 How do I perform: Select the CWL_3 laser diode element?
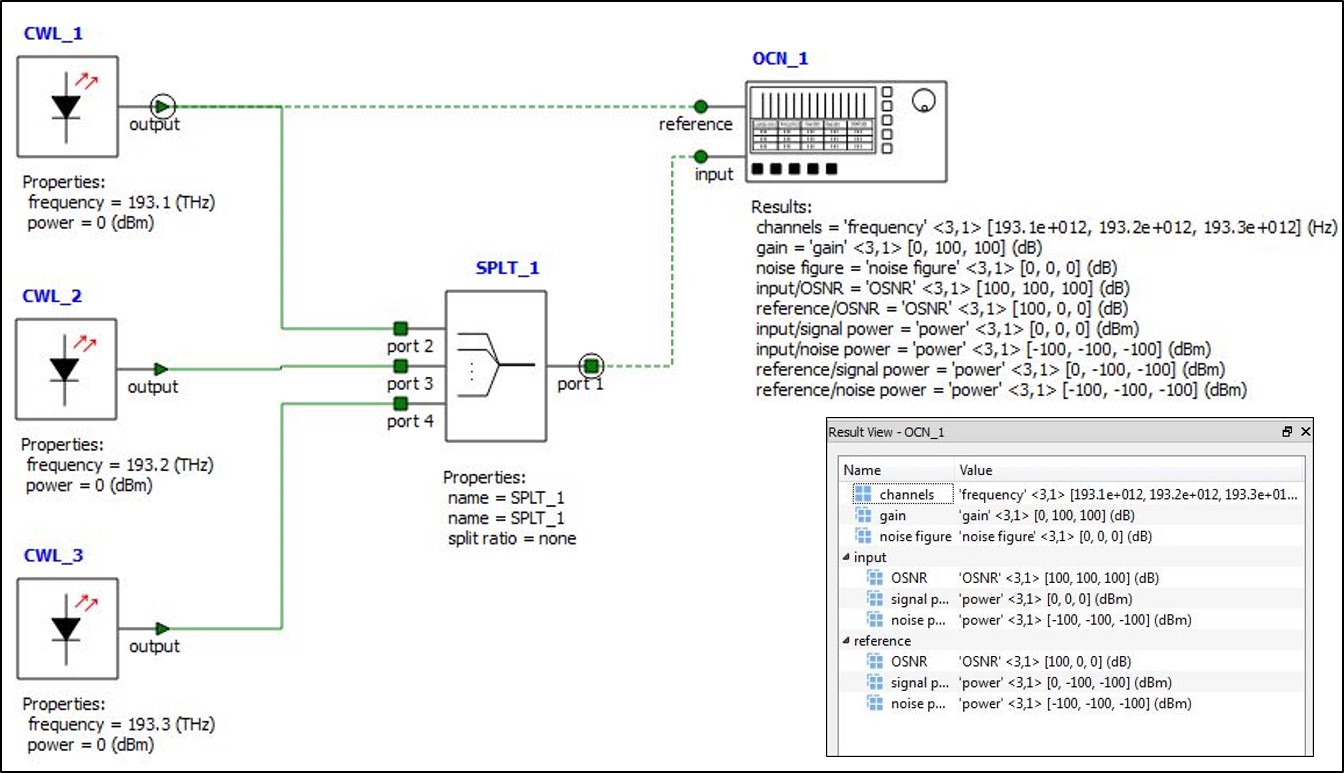(67, 628)
